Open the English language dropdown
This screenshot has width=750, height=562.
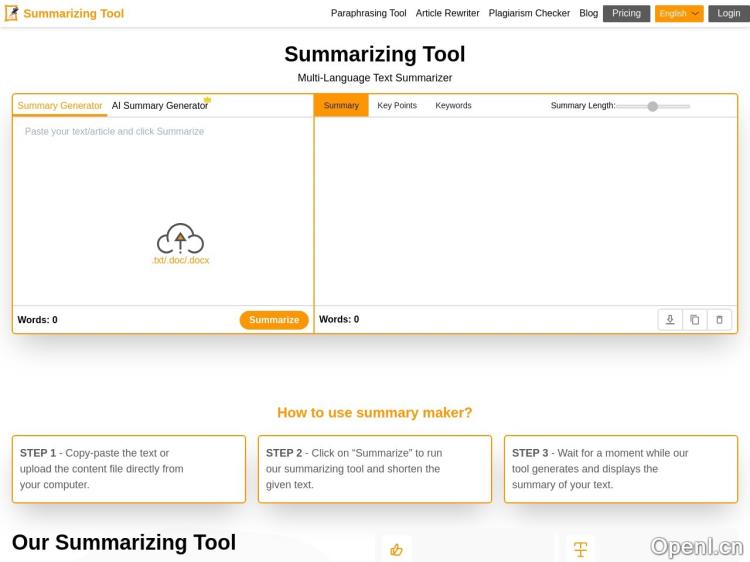click(679, 14)
